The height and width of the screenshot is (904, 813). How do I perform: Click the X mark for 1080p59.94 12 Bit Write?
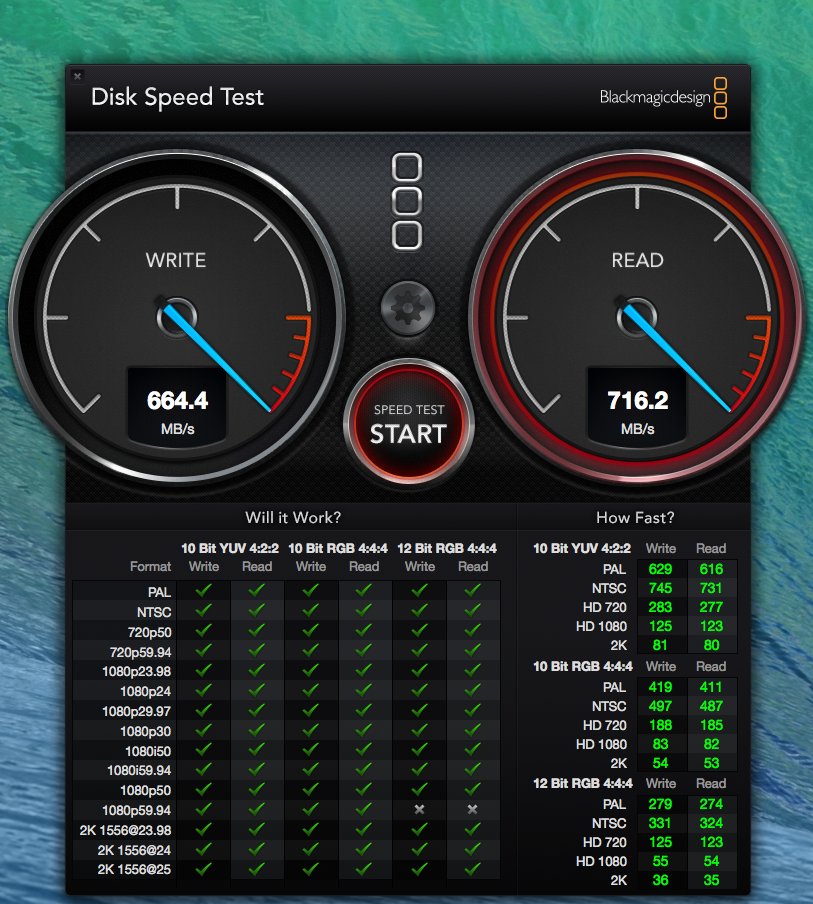419,809
